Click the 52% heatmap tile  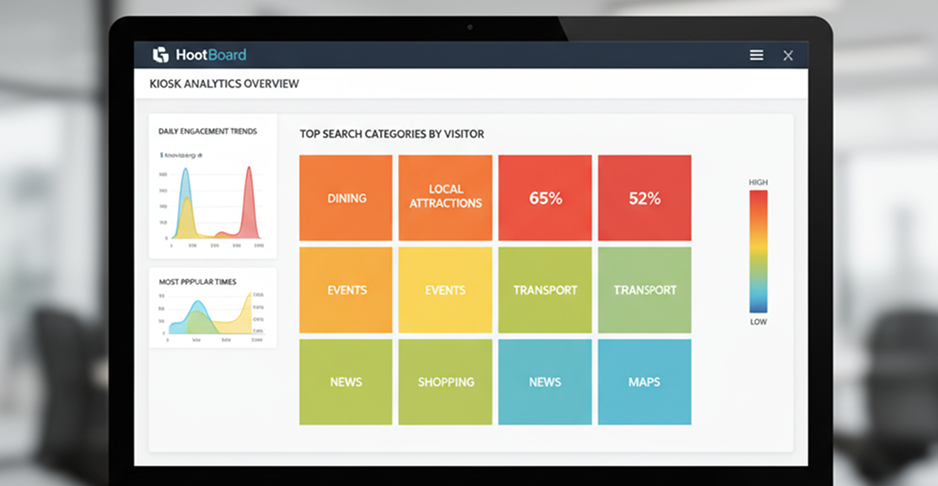click(644, 198)
